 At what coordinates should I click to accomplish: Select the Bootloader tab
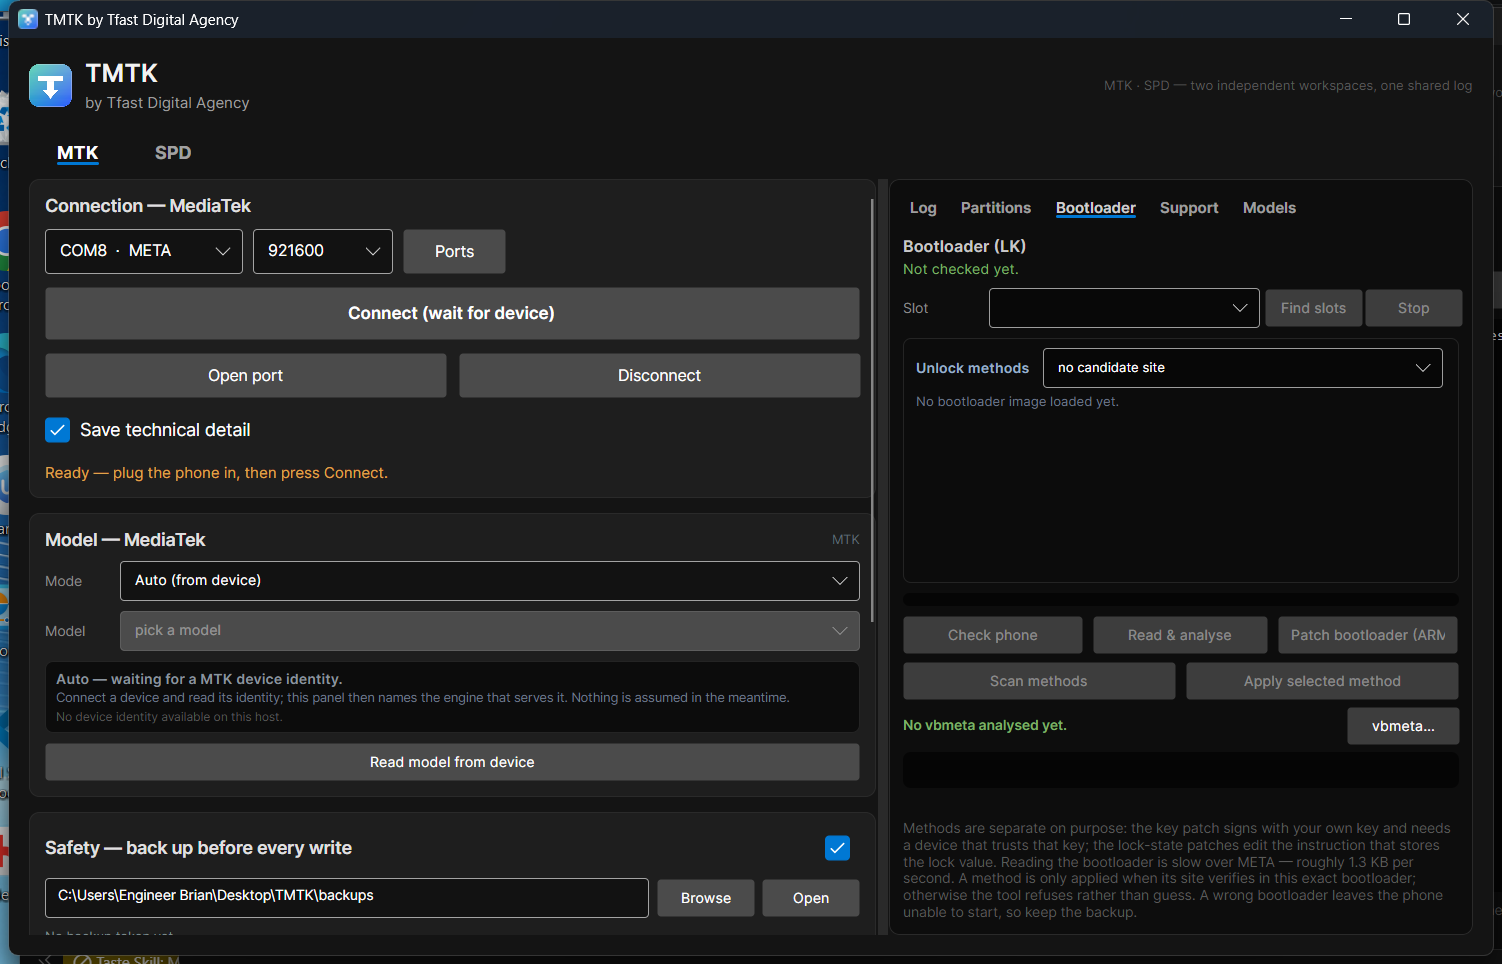click(1096, 208)
